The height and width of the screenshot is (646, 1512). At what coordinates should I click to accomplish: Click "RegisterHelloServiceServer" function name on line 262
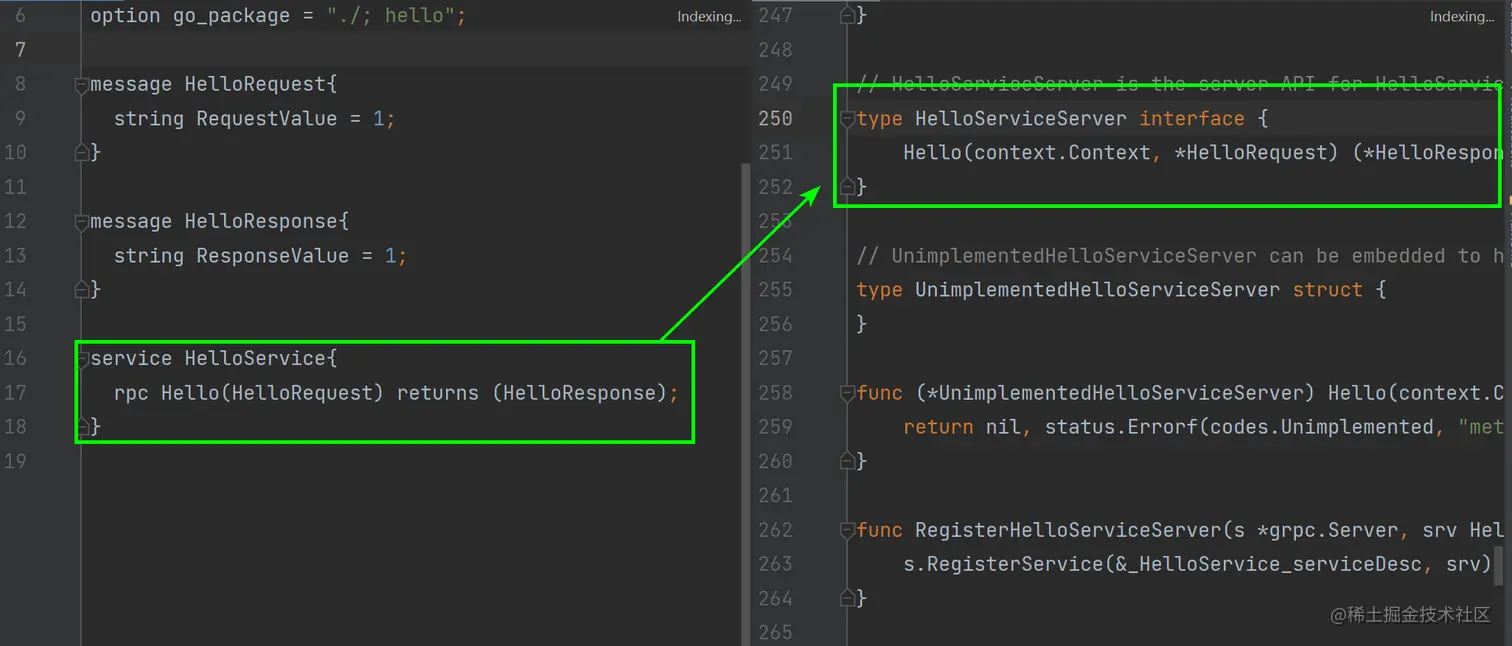point(1068,530)
